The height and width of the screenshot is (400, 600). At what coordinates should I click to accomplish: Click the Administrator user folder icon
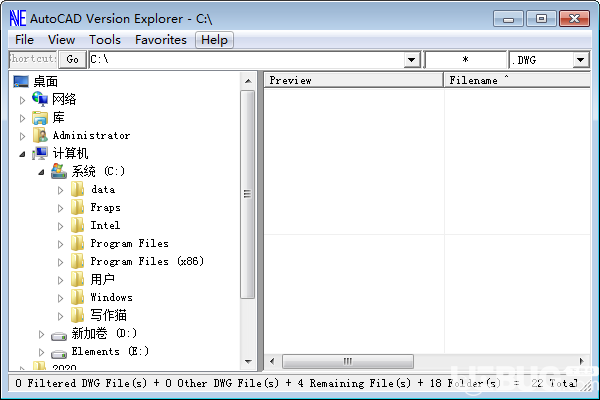point(40,135)
